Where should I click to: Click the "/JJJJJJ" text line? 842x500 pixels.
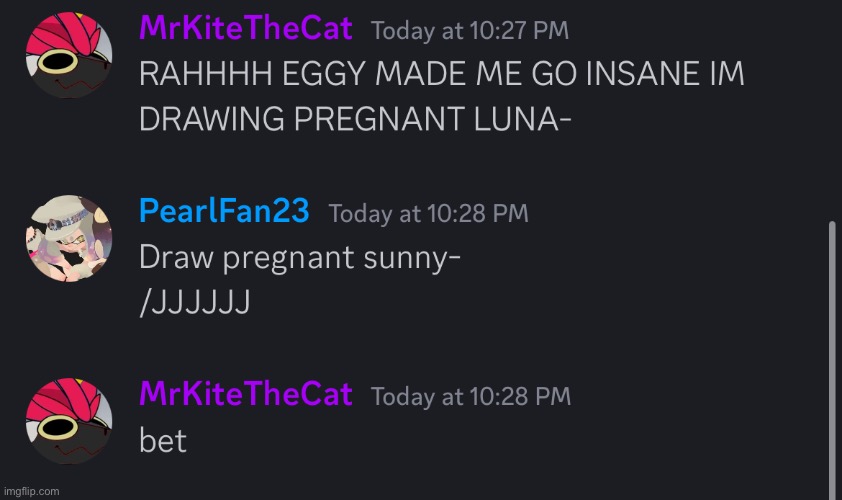point(193,301)
